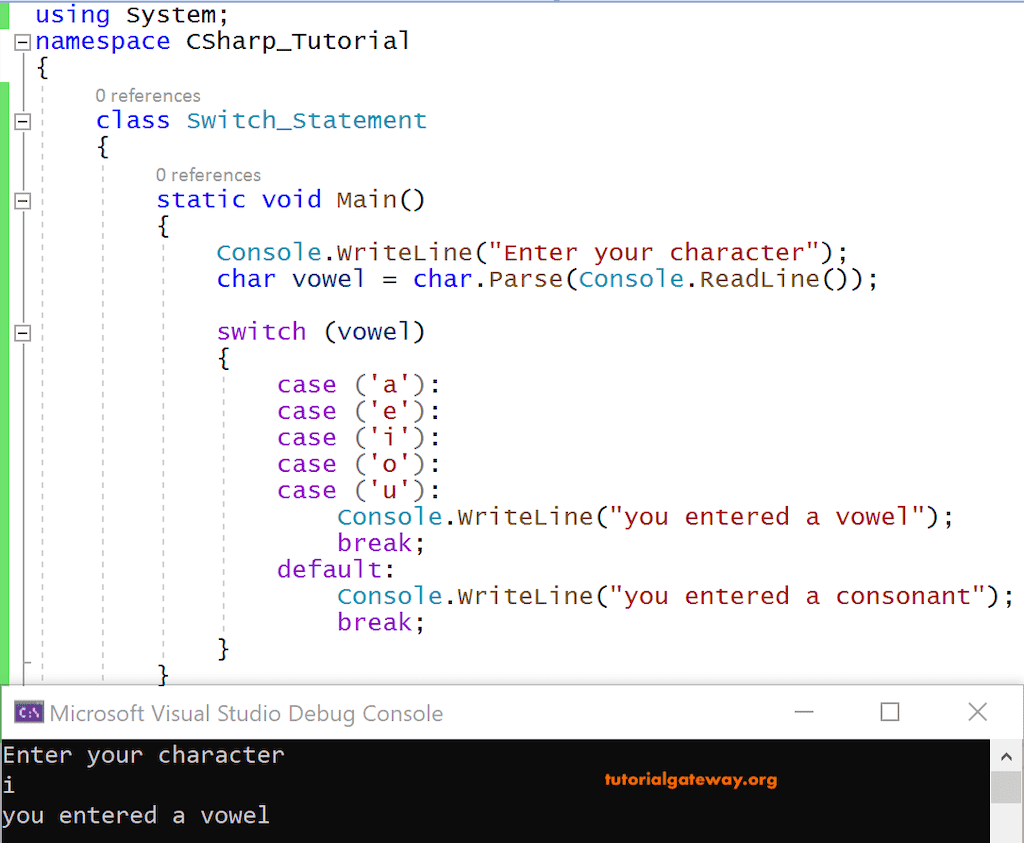Click the console input line 'i'
The height and width of the screenshot is (843, 1024).
[8, 785]
